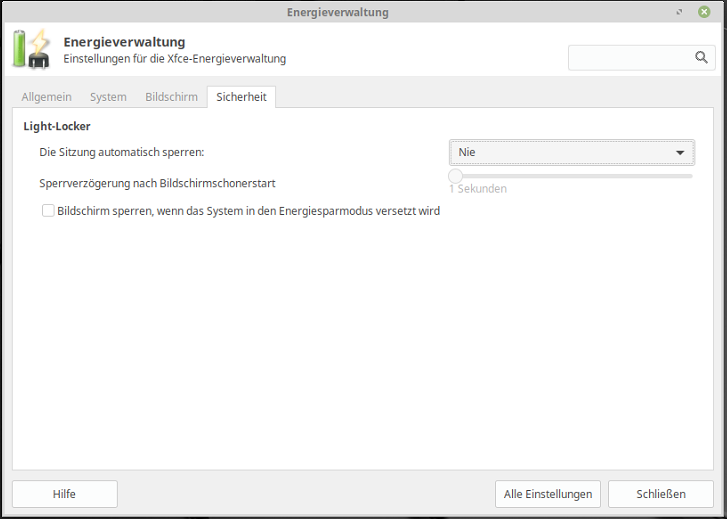Enable Bildschirm sperren on Energiesparmodus checkbox
This screenshot has height=519, width=727.
48,211
